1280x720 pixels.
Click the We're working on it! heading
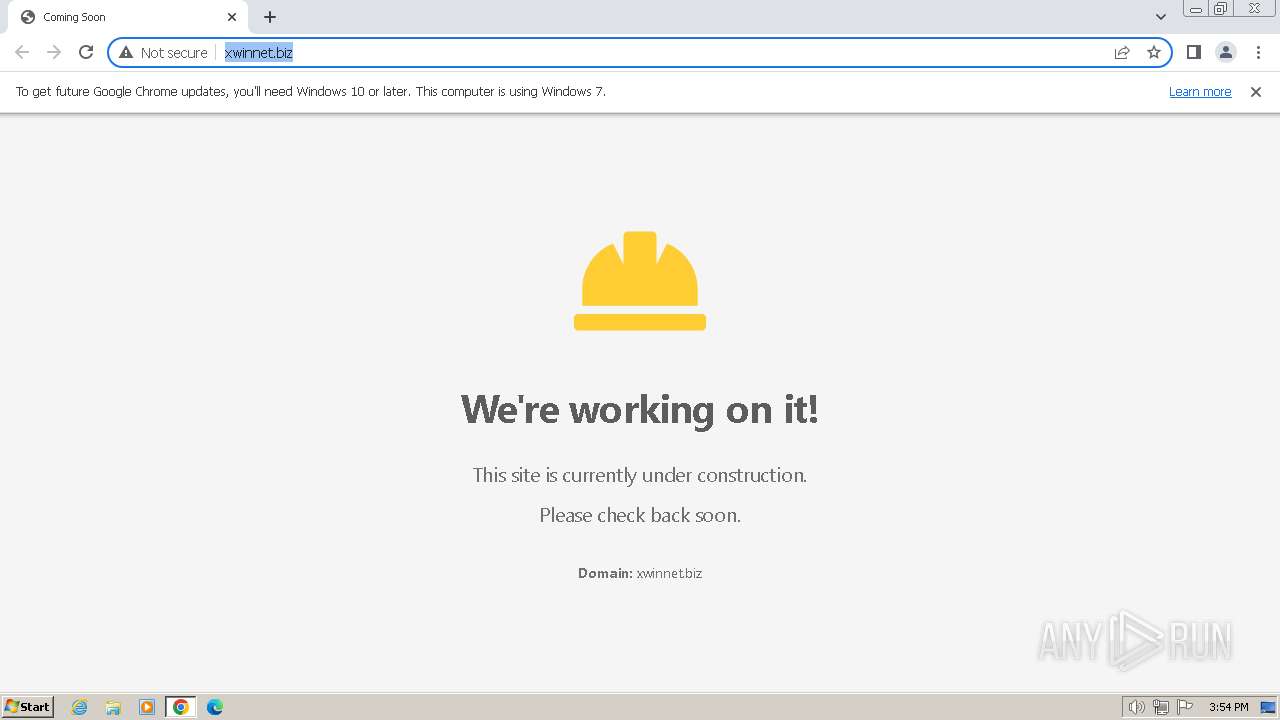640,409
